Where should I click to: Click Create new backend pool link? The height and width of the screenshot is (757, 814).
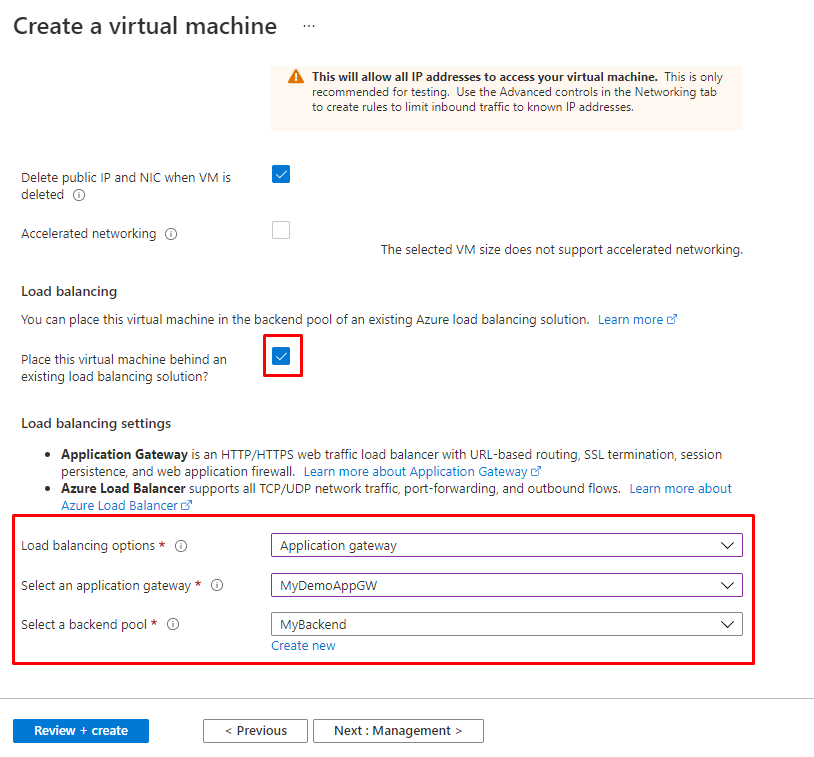[x=303, y=646]
